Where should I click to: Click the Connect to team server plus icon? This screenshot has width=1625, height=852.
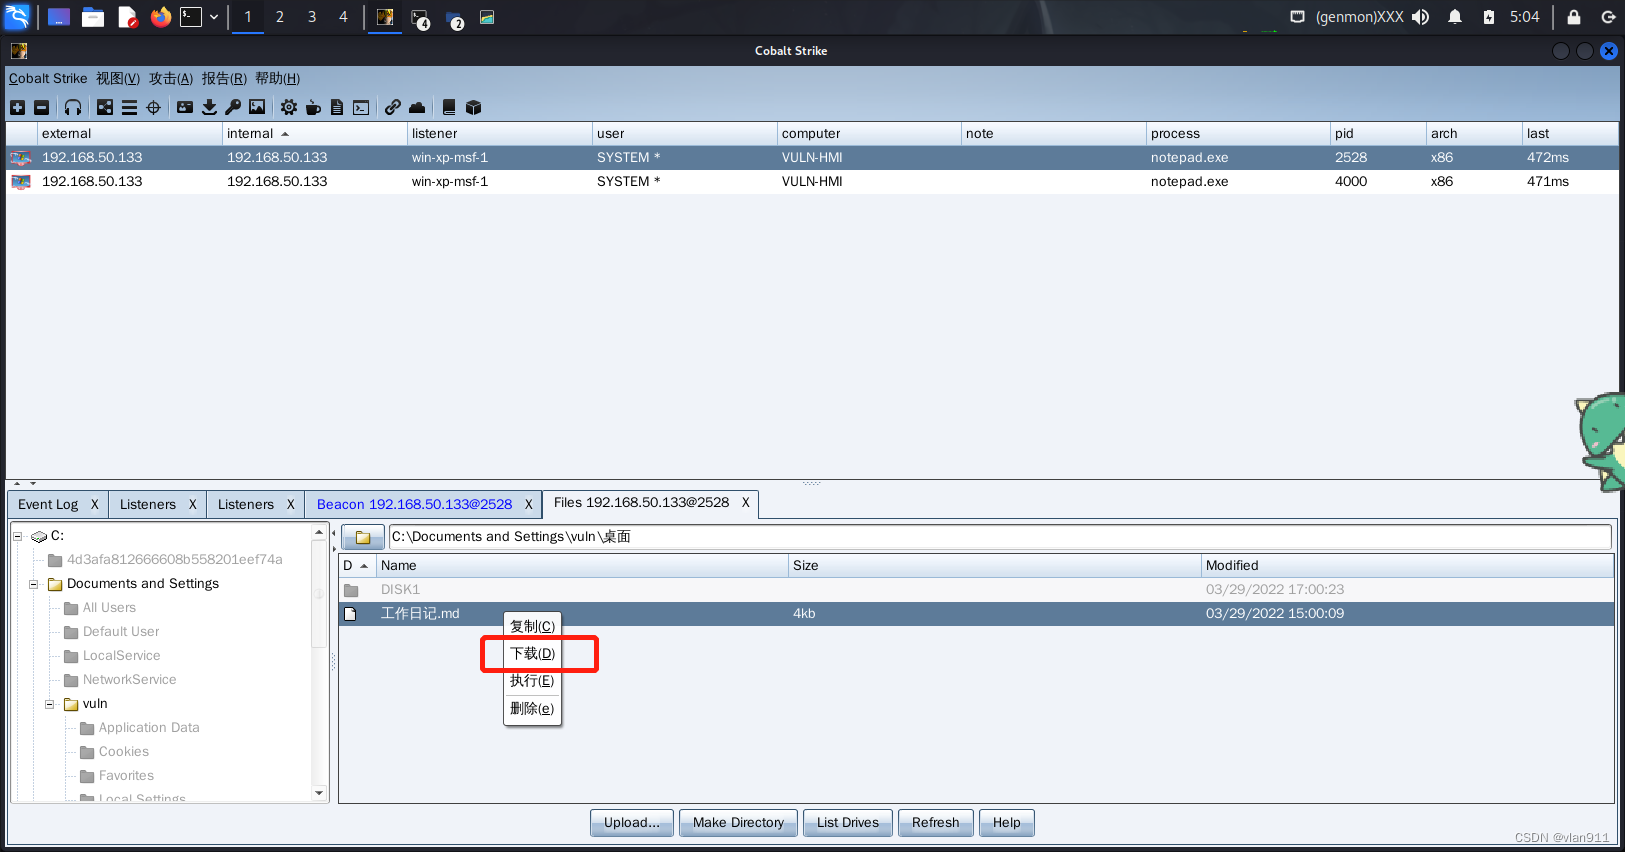[17, 107]
